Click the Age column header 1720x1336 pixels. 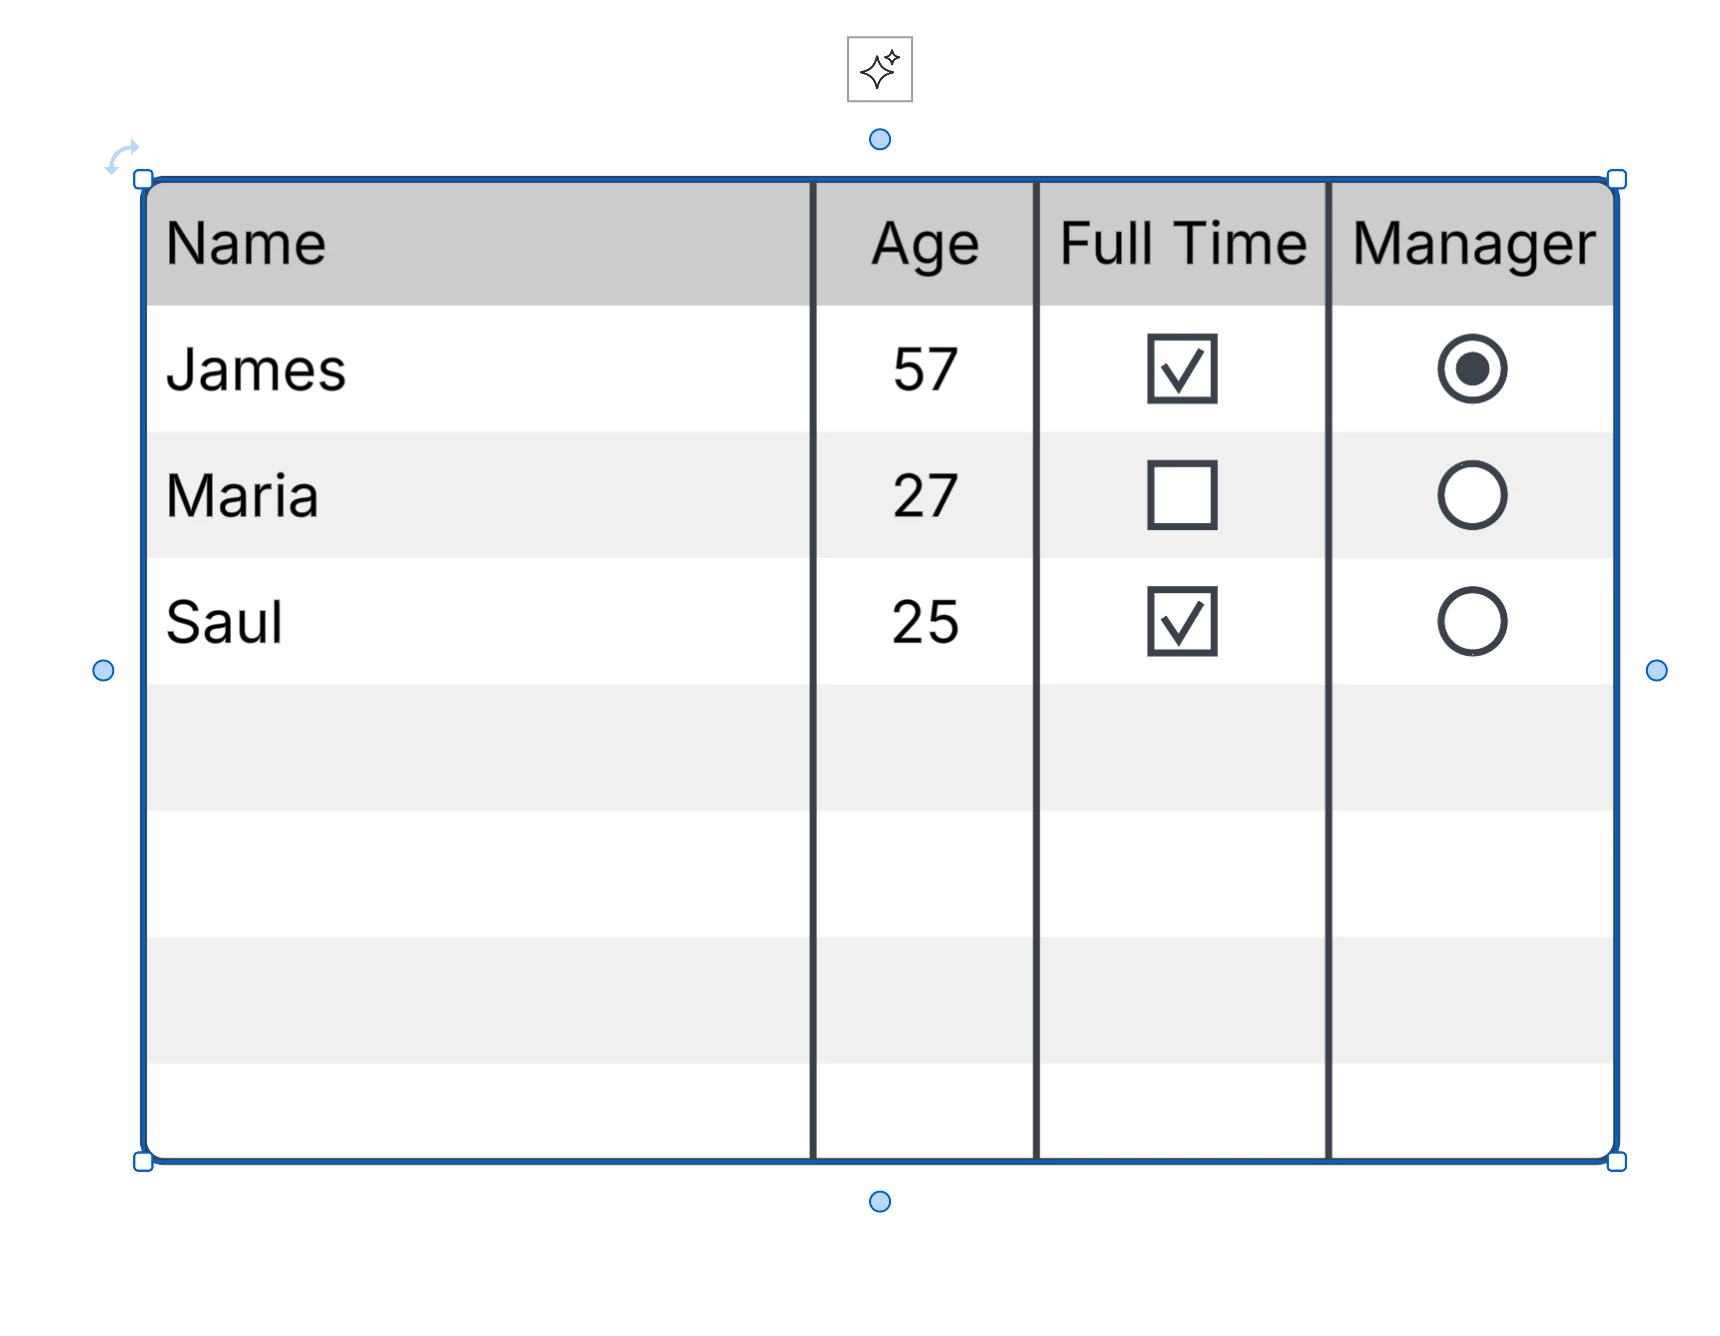pos(925,243)
